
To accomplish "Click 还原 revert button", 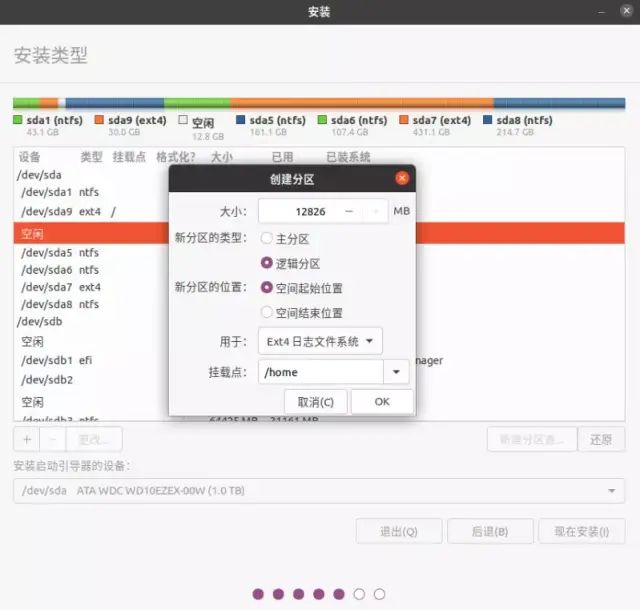I will pos(601,439).
